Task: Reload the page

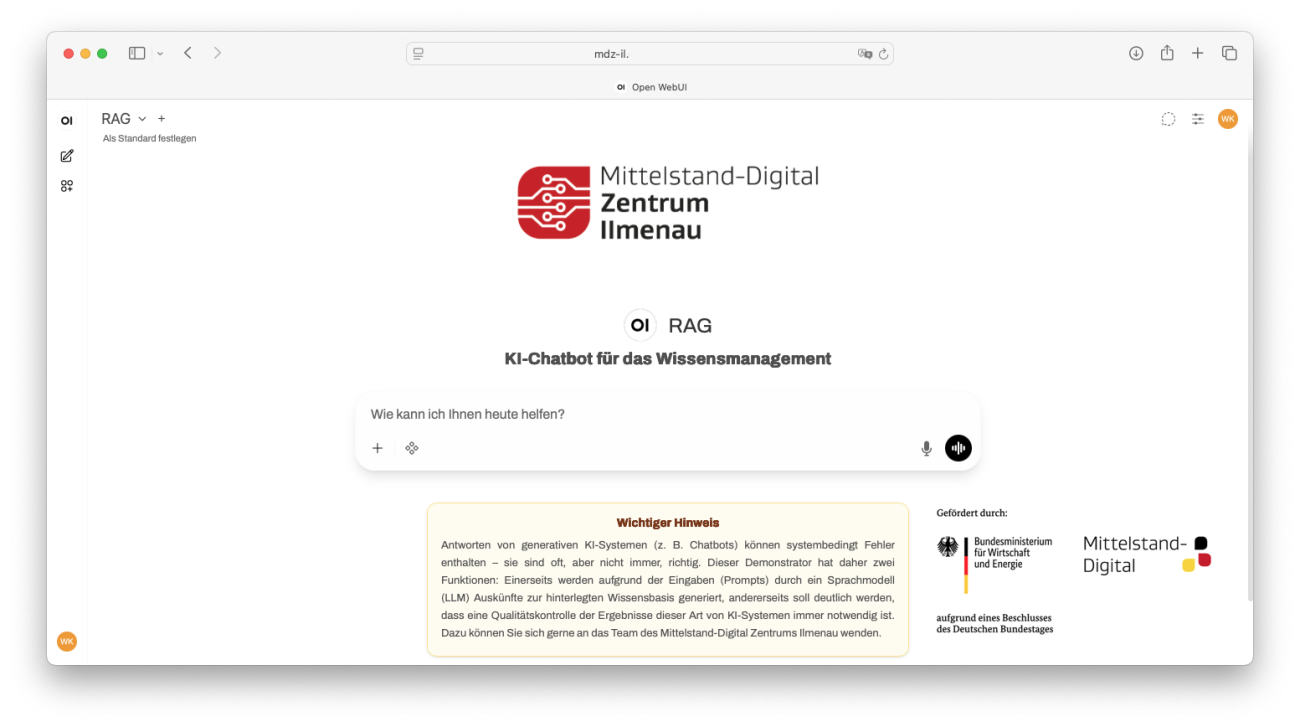Action: point(884,54)
